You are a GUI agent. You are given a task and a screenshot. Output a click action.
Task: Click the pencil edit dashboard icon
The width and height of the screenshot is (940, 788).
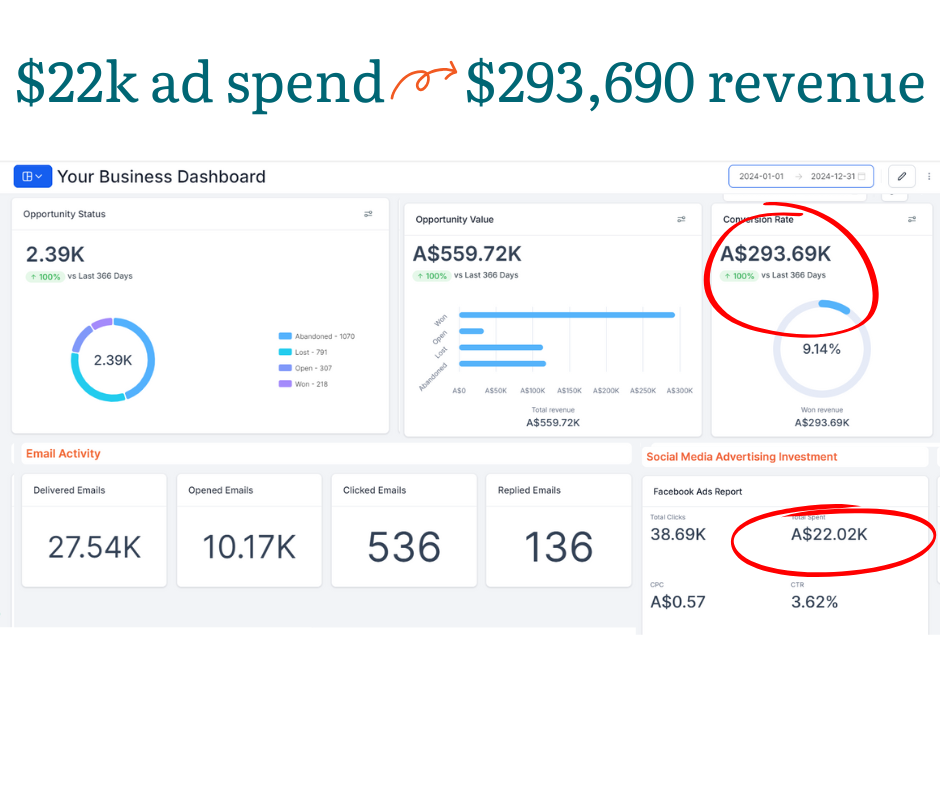point(901,176)
